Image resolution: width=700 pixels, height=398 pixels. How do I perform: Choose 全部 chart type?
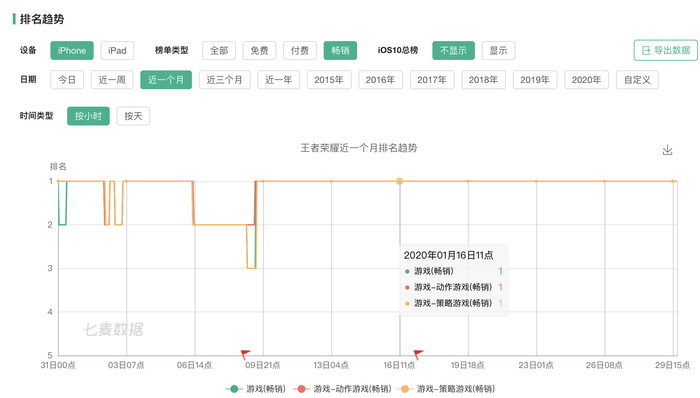pyautogui.click(x=219, y=50)
